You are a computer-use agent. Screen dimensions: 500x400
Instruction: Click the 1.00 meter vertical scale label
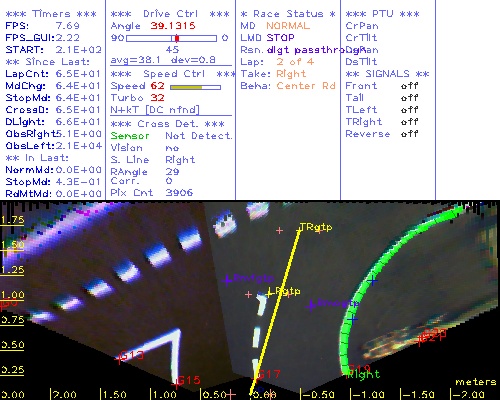click(x=12, y=295)
